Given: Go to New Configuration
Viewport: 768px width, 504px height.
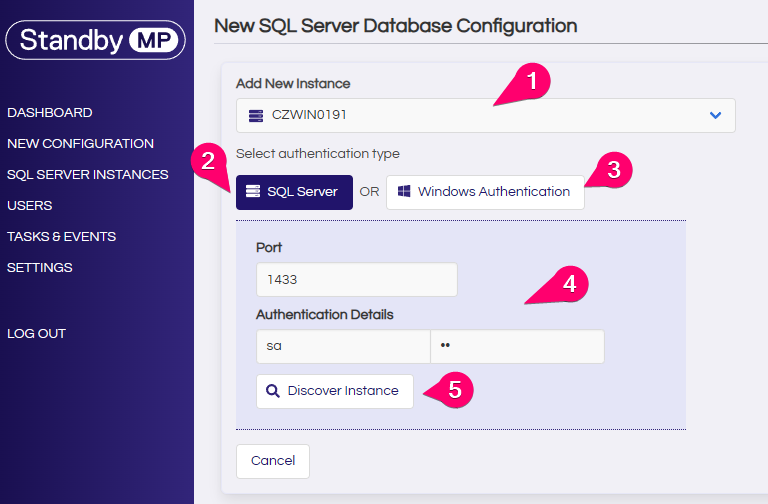Looking at the screenshot, I should pos(80,144).
